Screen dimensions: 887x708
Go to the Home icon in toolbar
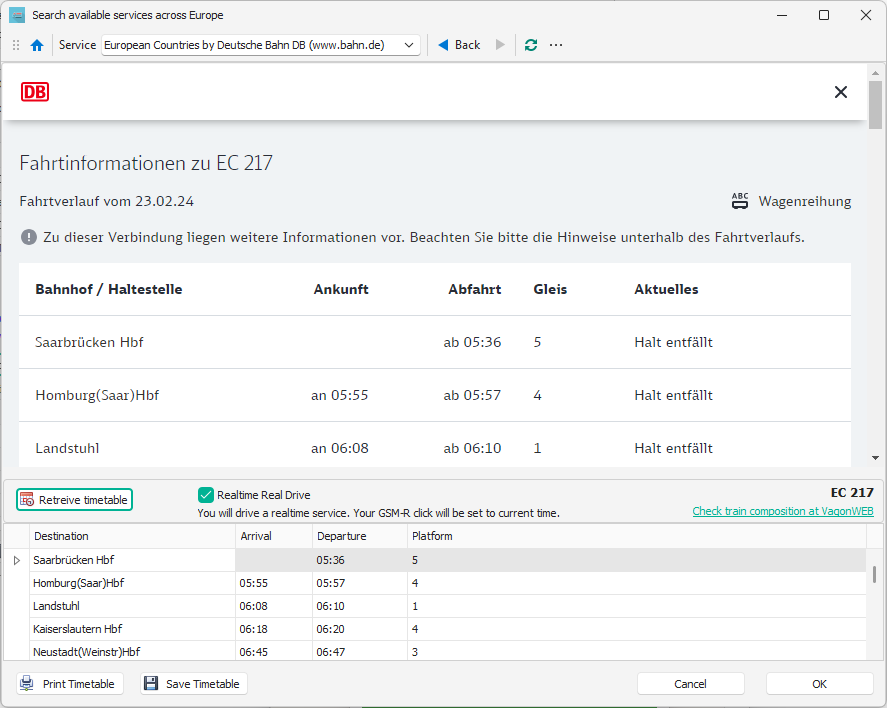(37, 45)
